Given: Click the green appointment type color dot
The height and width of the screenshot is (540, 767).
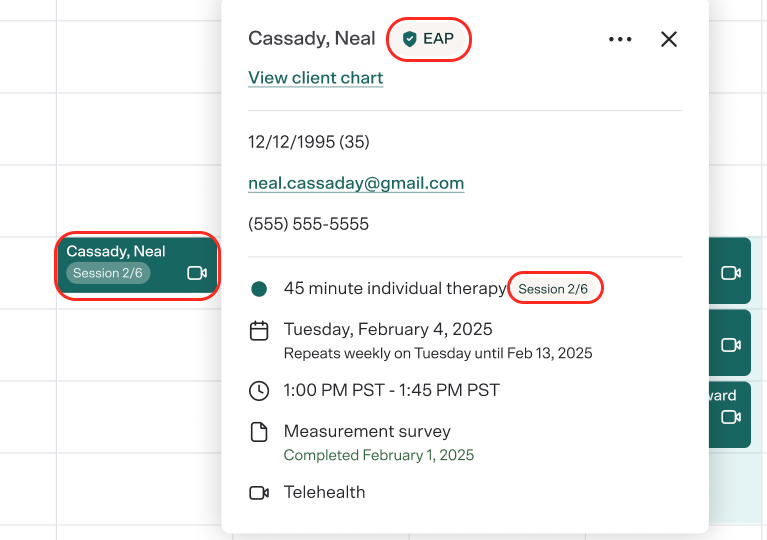Looking at the screenshot, I should (259, 289).
